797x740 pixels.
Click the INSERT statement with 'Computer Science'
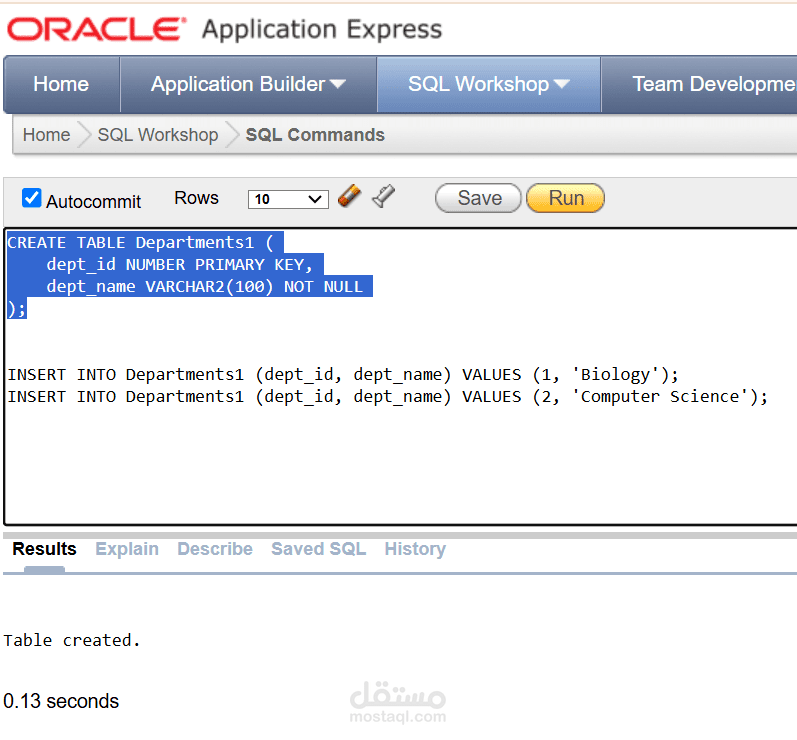pyautogui.click(x=387, y=396)
